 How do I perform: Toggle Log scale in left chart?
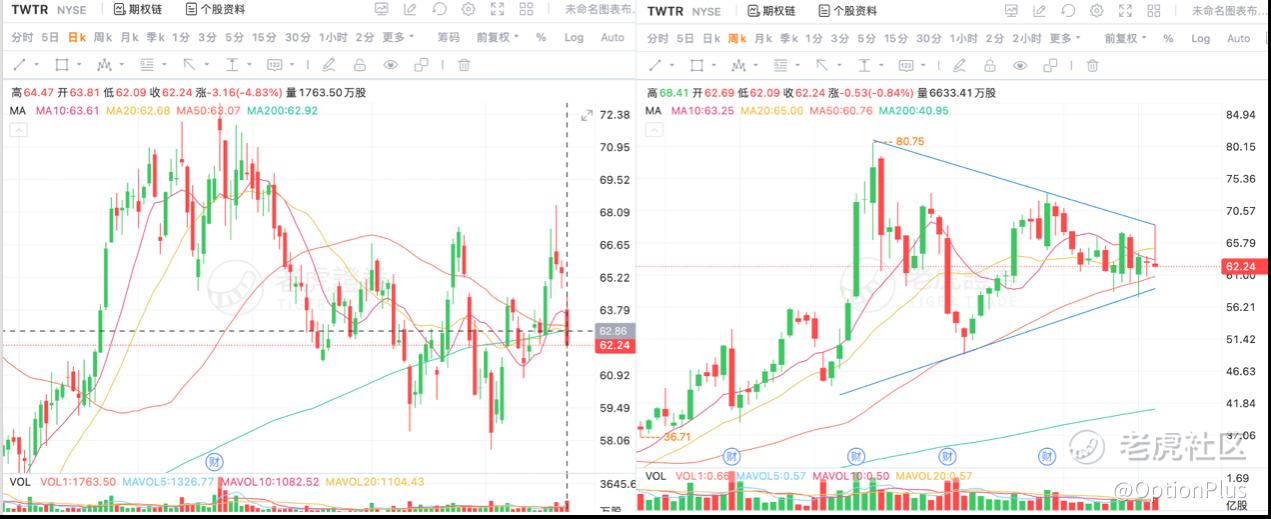pos(574,37)
